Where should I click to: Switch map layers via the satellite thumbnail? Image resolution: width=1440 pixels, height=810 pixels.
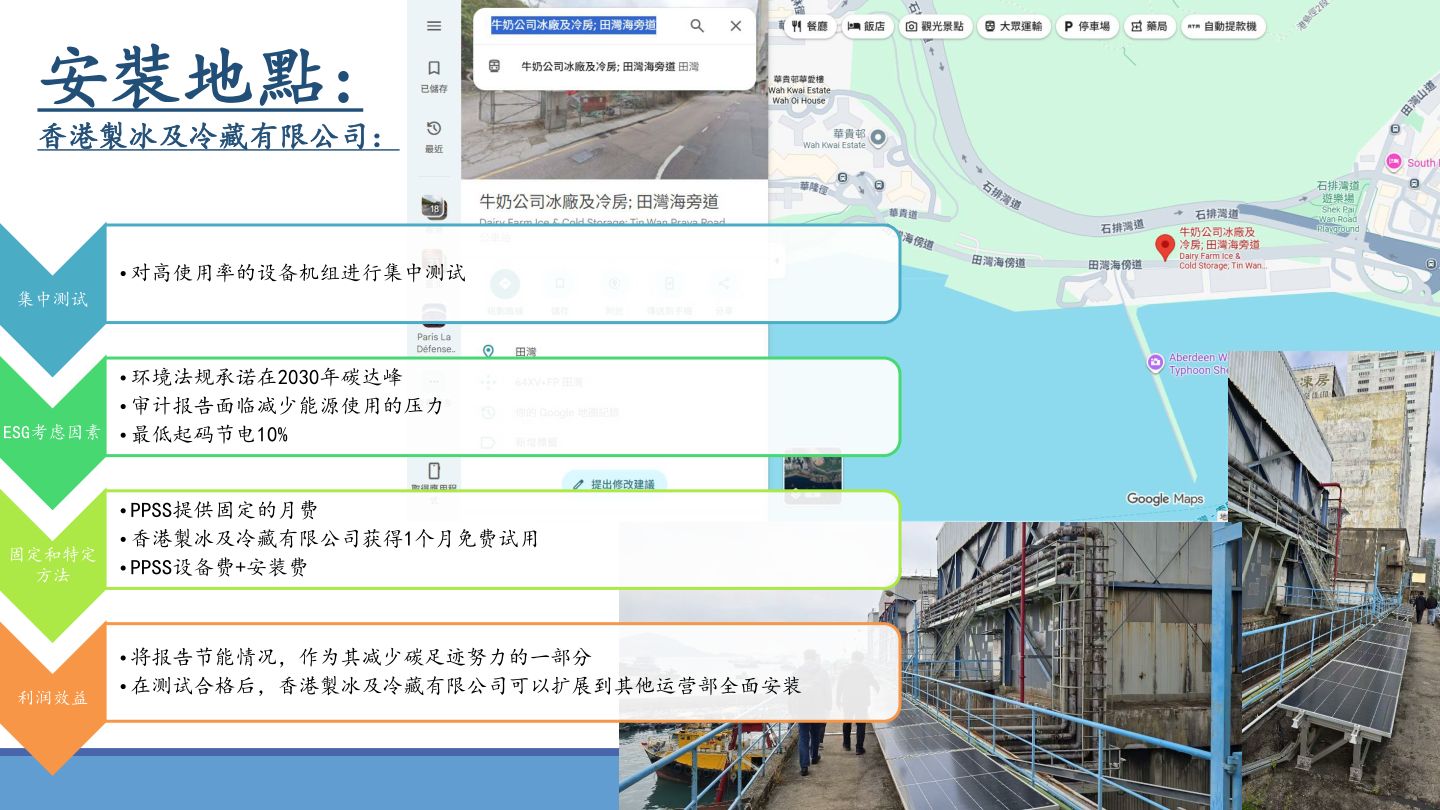pyautogui.click(x=813, y=476)
